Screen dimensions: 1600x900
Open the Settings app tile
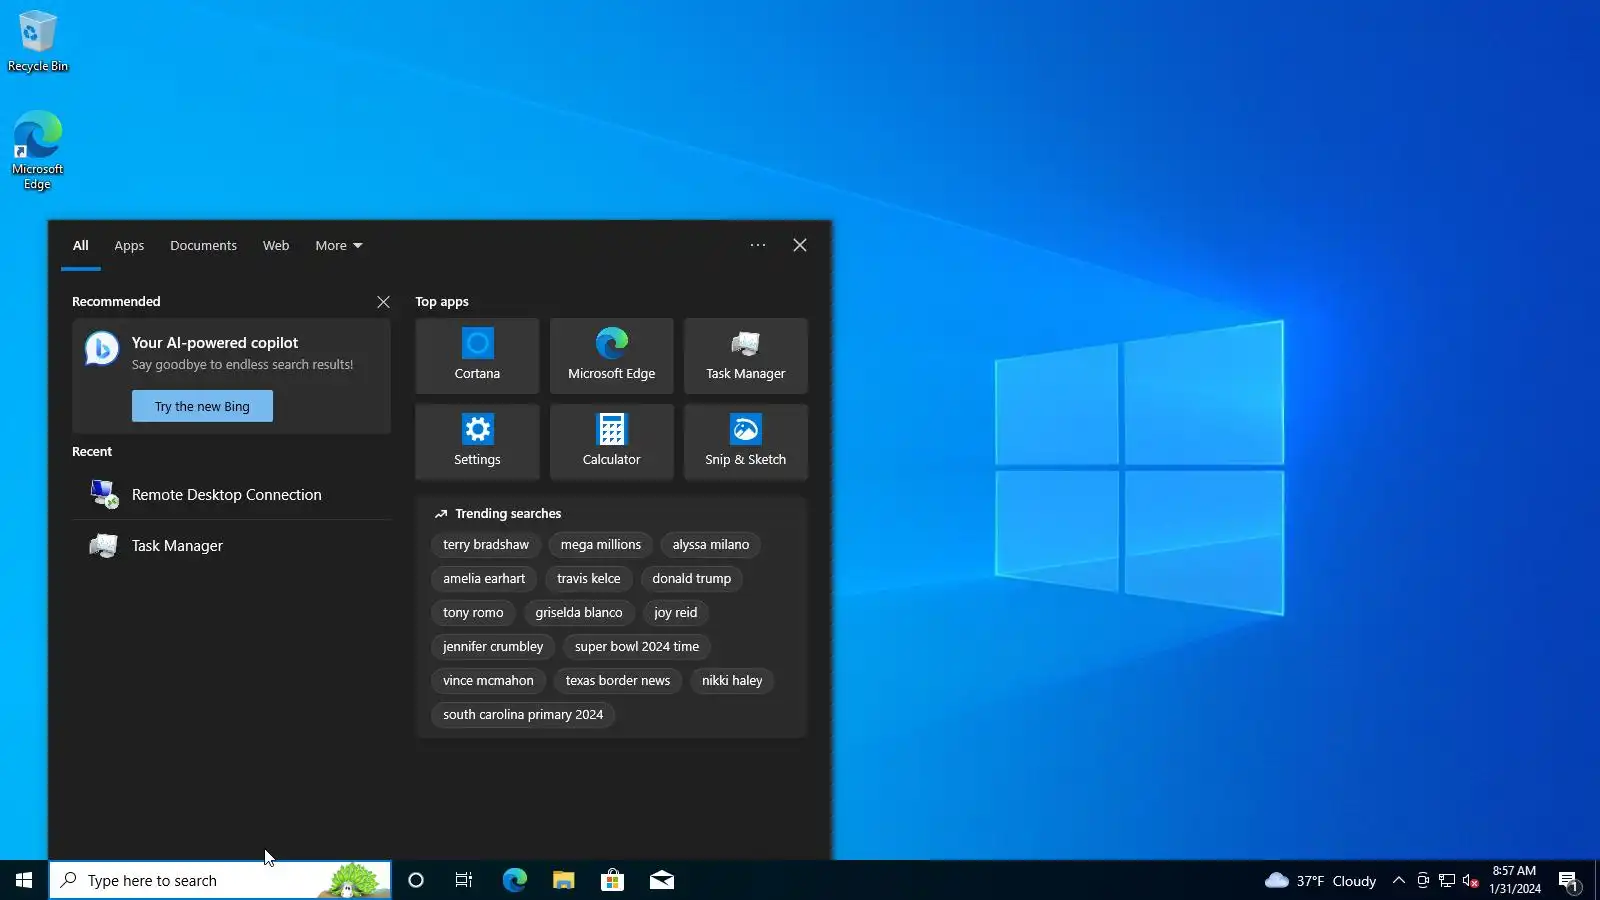click(477, 442)
